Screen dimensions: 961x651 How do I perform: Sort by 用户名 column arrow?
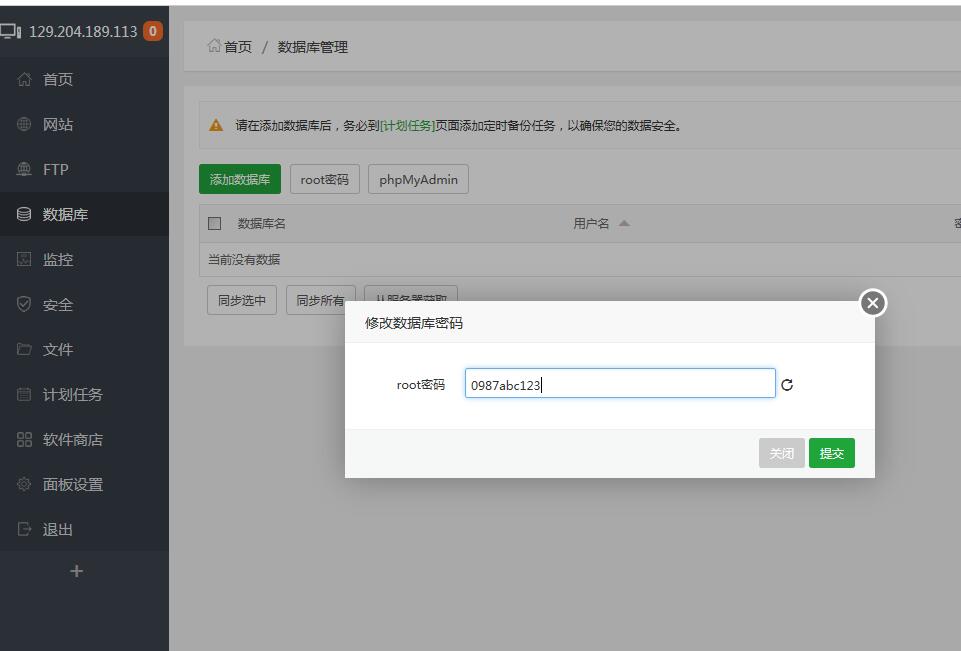tap(624, 224)
